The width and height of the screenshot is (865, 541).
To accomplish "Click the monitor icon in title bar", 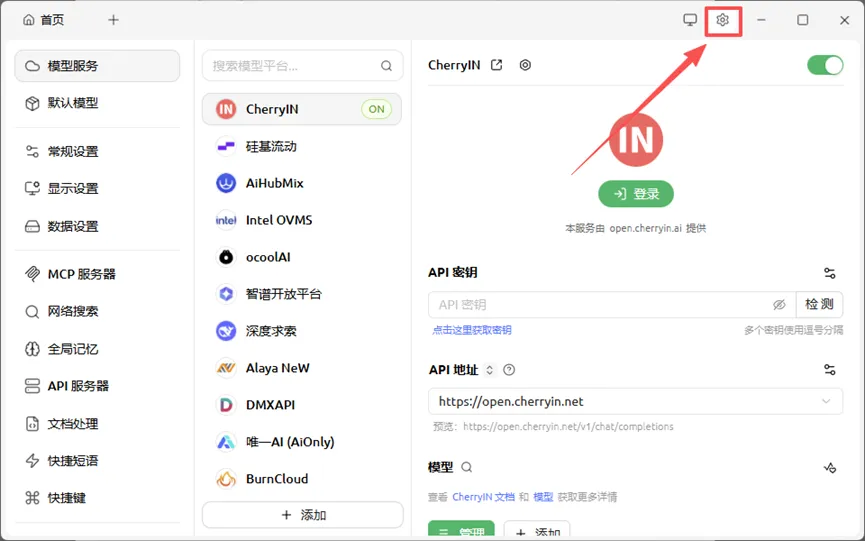I will (x=690, y=20).
